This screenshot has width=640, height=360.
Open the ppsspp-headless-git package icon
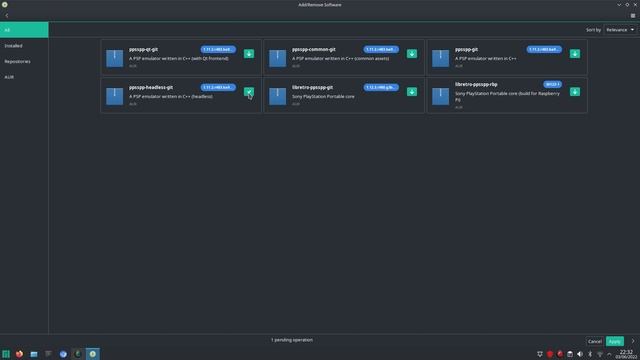(x=115, y=96)
